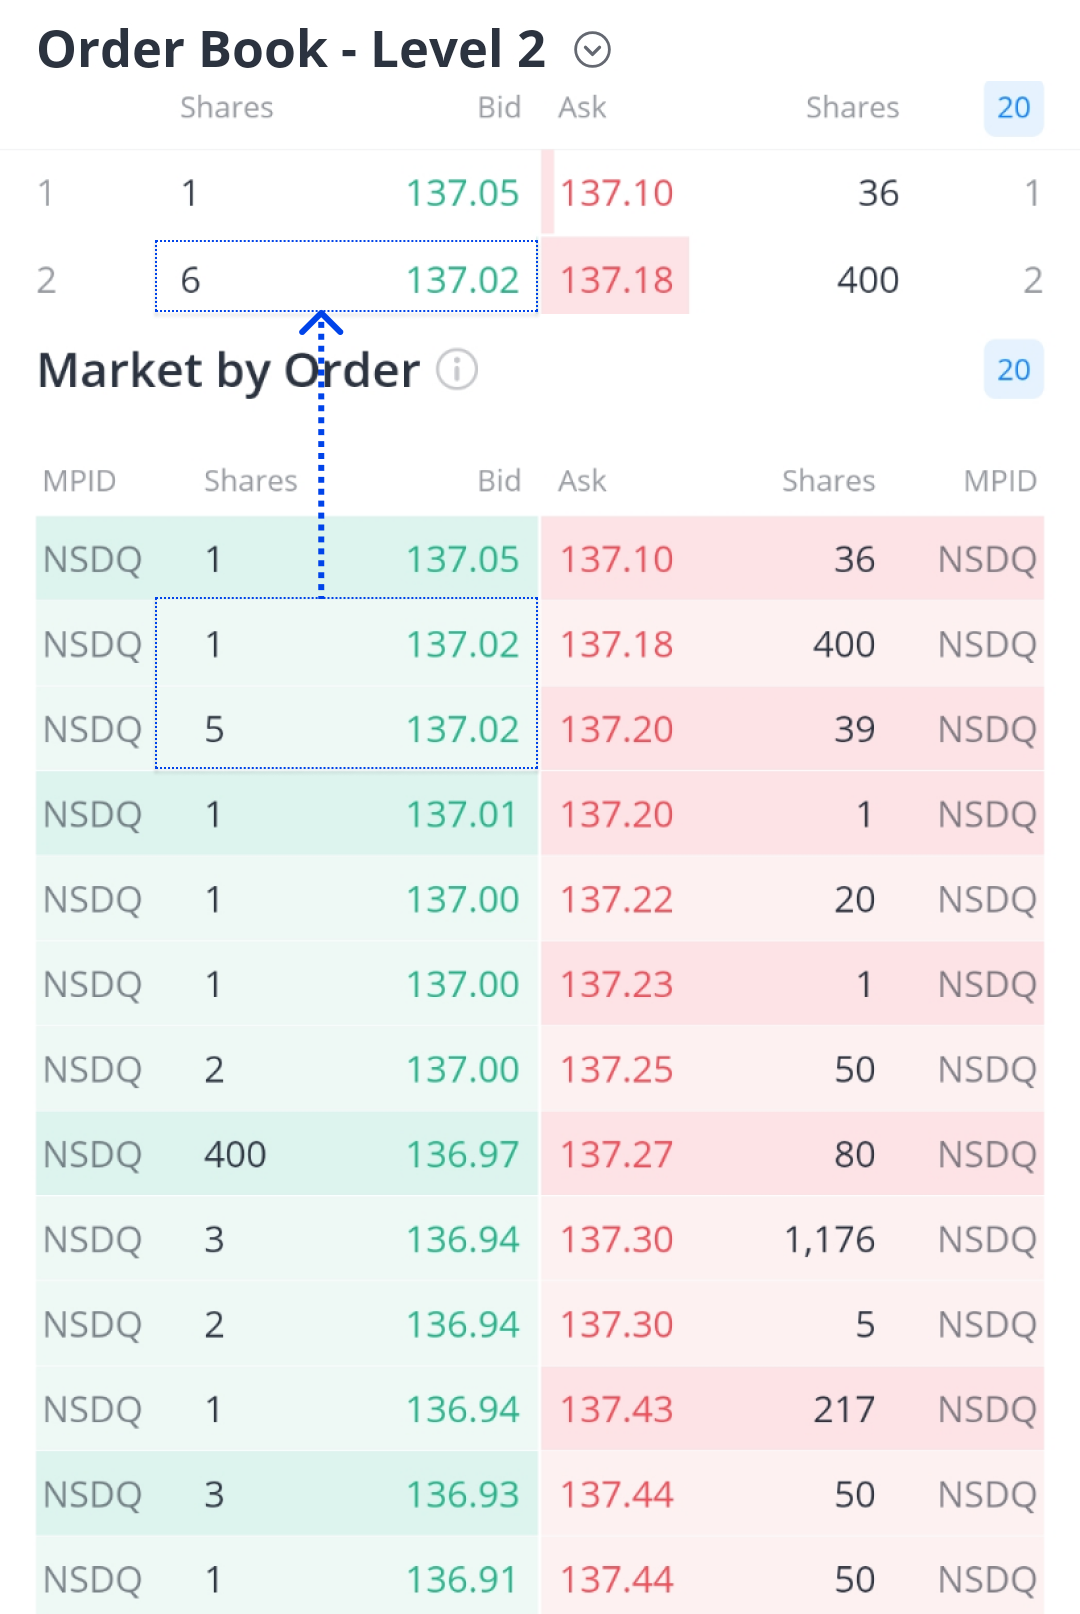Expand the Order Book Level 2 dropdown chevron

[592, 49]
